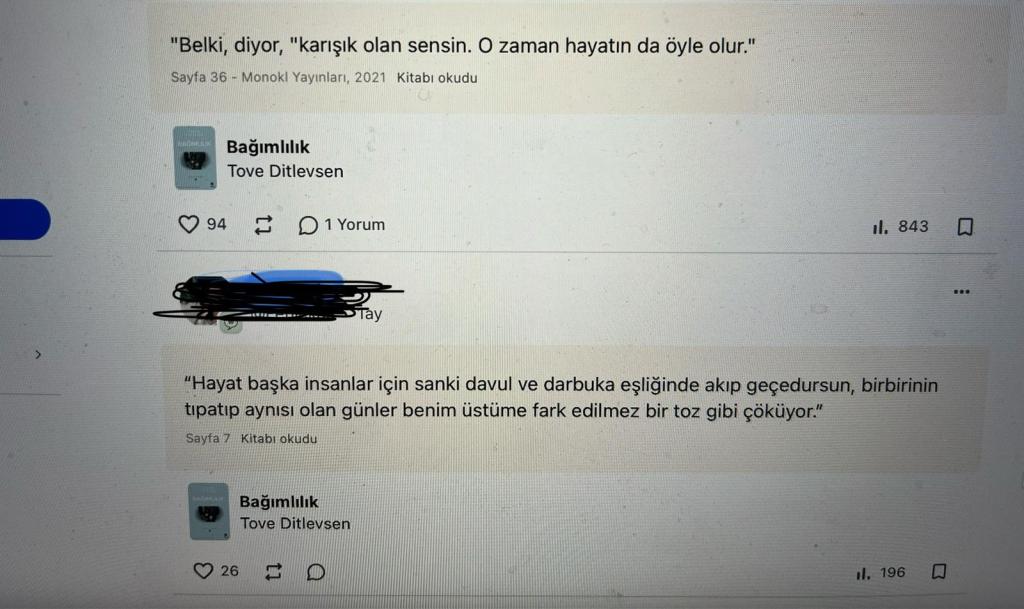The image size is (1024, 609).
Task: Open the first Bağımlılık book cover
Action: 195,158
